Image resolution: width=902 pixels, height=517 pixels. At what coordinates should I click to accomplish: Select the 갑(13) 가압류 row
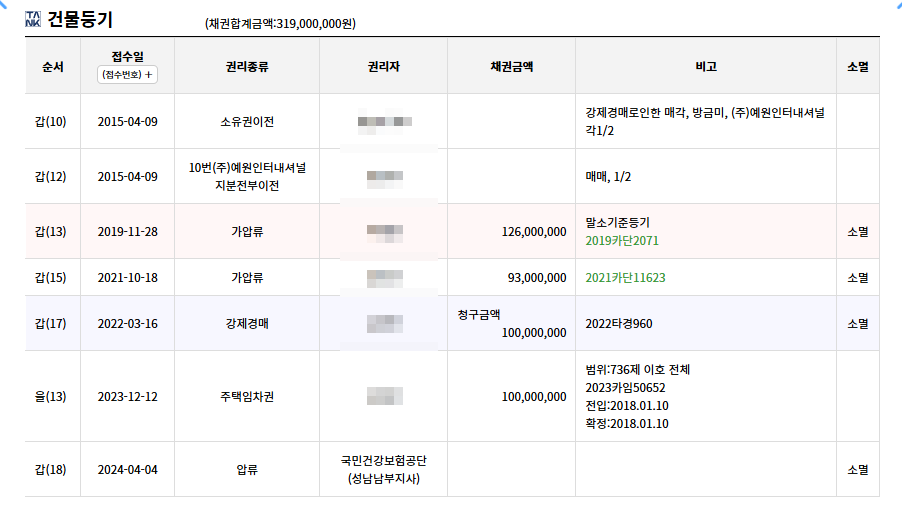click(x=452, y=231)
